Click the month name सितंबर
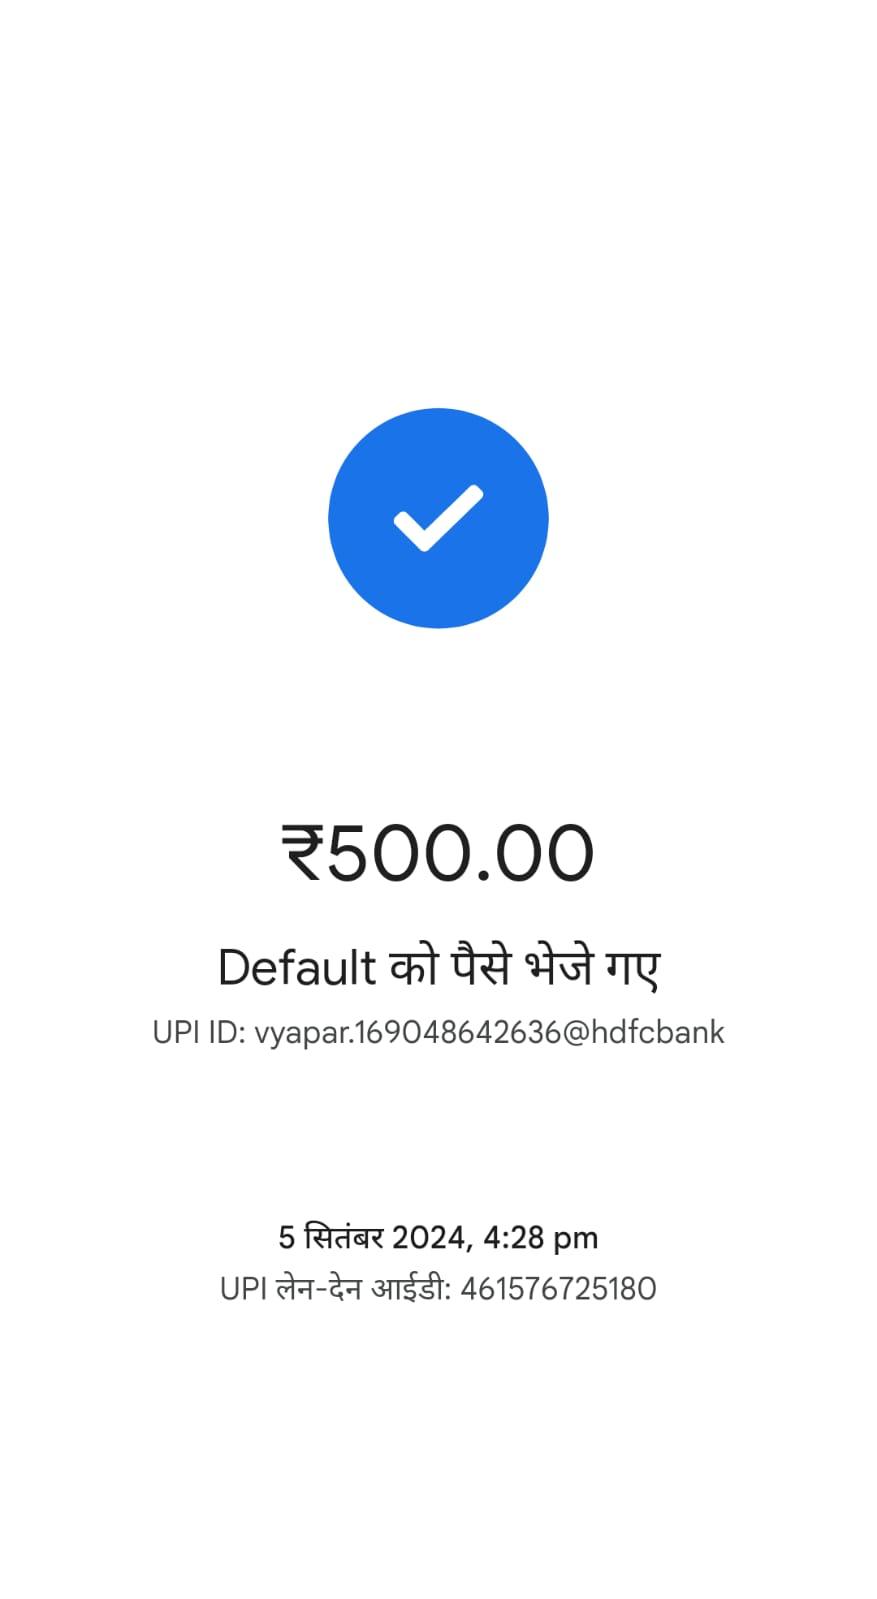 tap(344, 1237)
